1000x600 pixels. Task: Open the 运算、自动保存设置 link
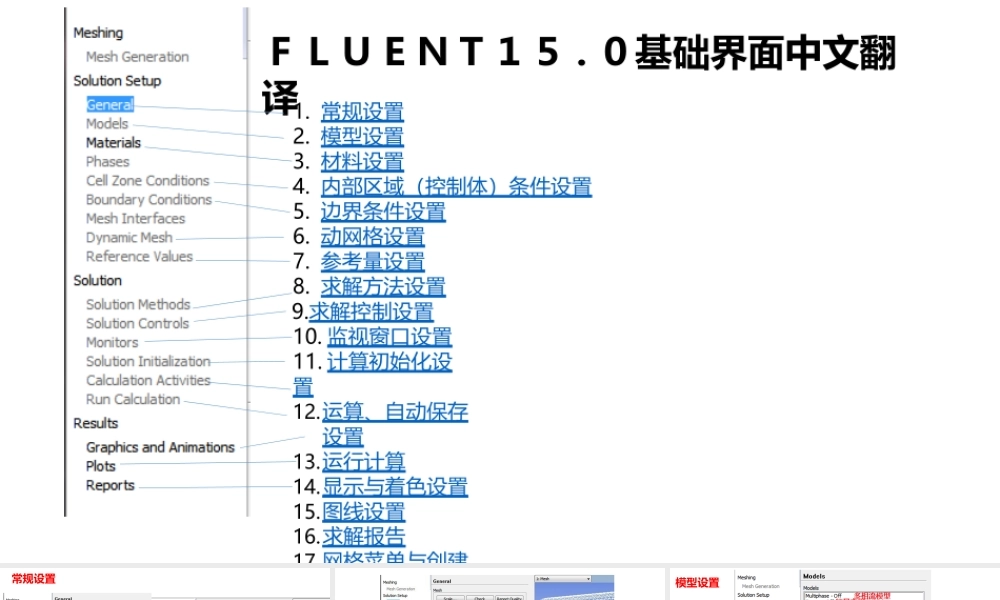[x=395, y=411]
